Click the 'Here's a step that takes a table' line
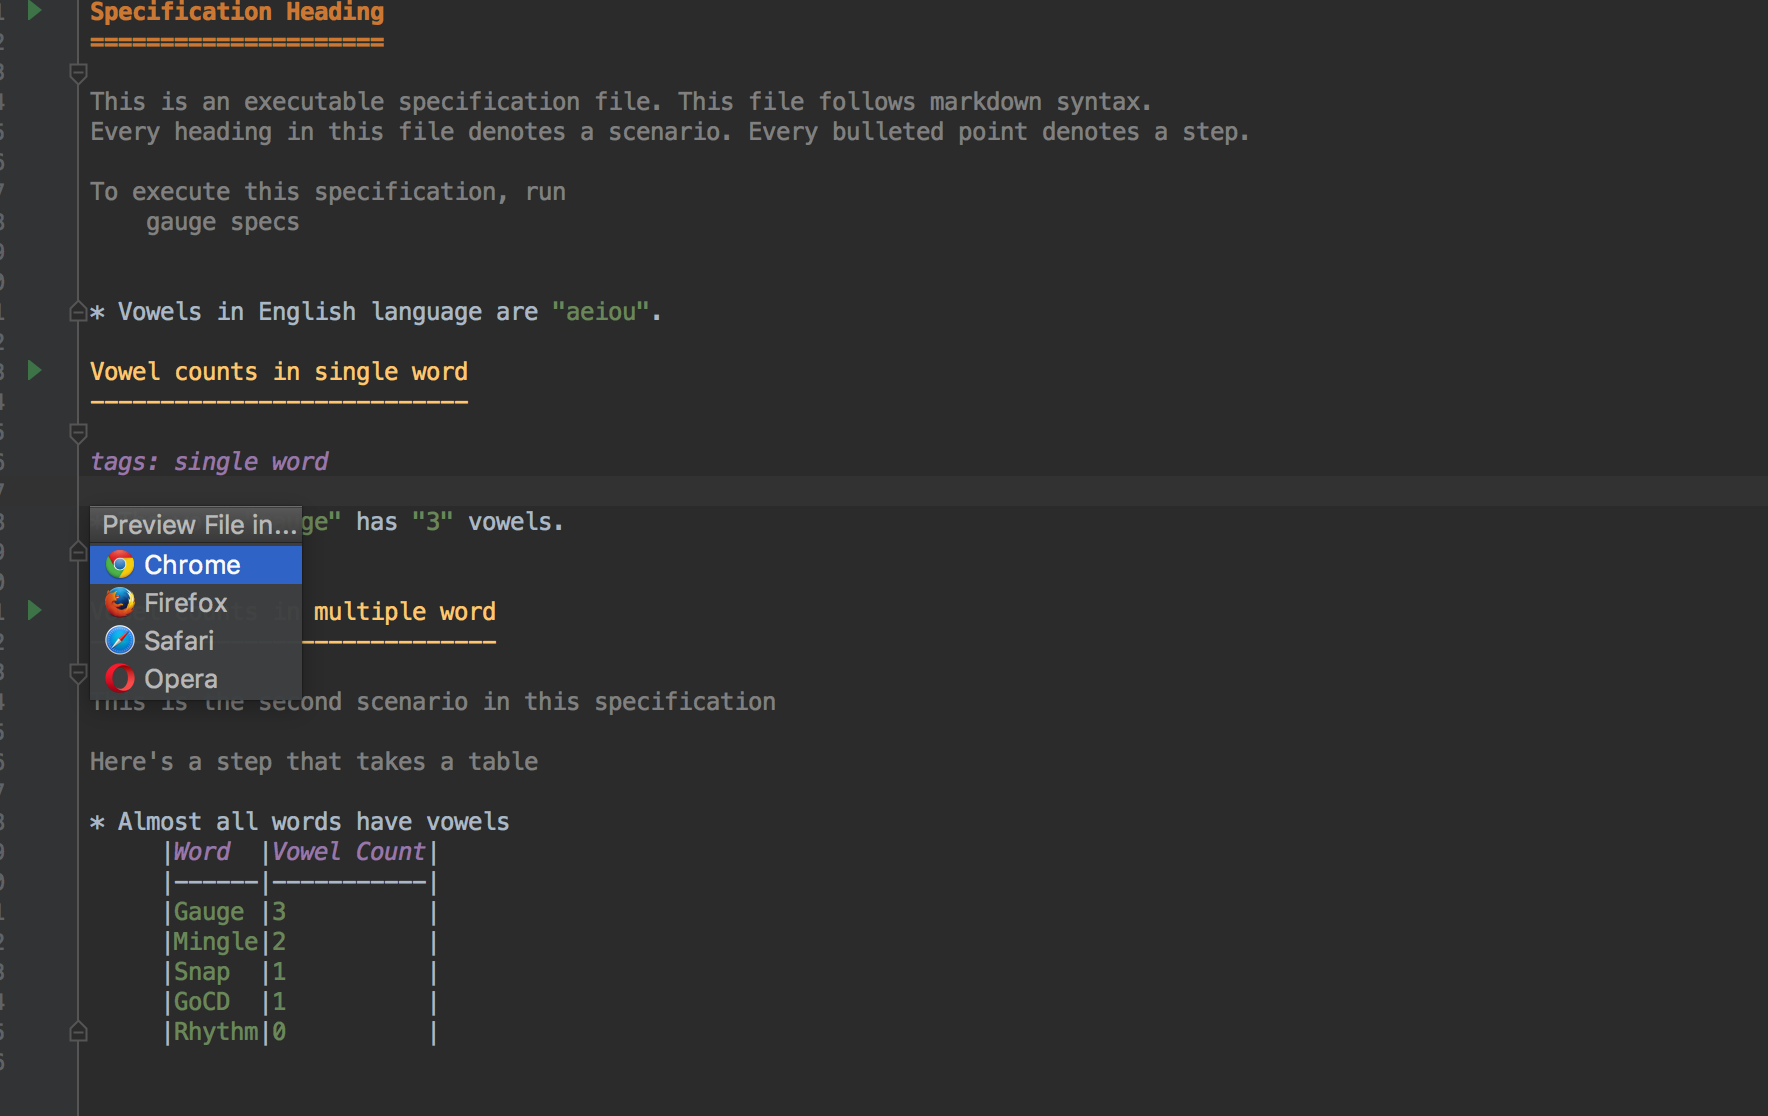1768x1116 pixels. coord(314,762)
